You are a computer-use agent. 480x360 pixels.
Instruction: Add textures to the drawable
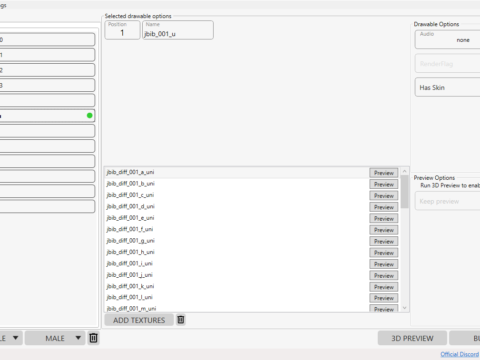[x=139, y=320]
